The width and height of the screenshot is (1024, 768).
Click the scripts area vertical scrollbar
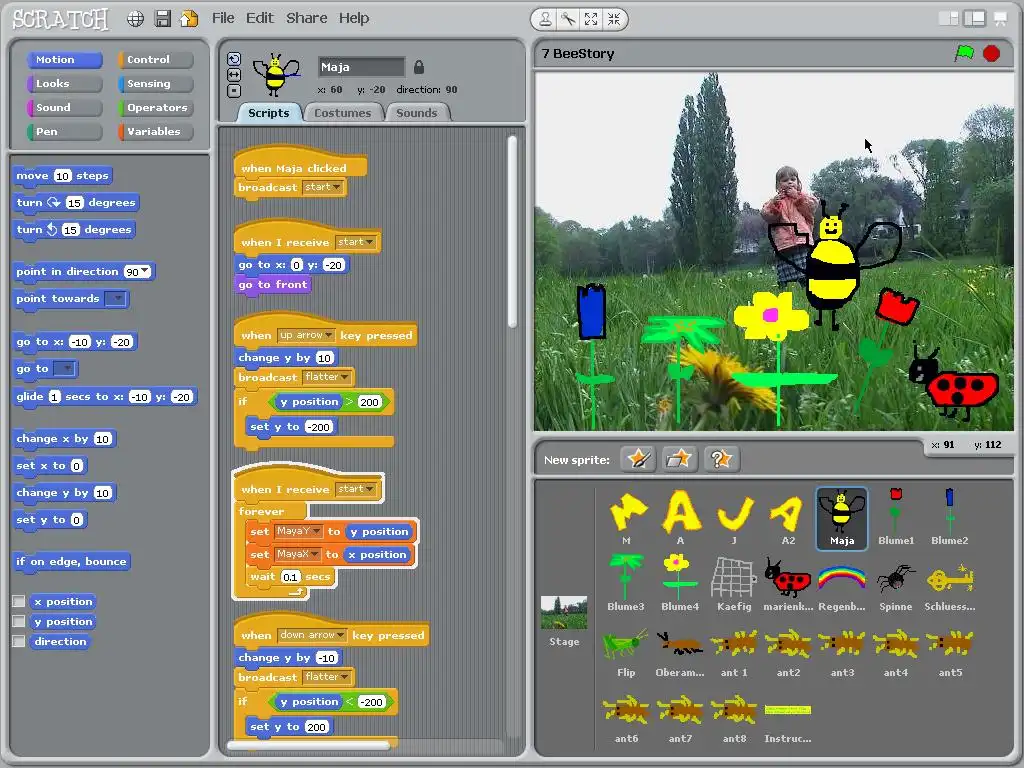click(512, 231)
